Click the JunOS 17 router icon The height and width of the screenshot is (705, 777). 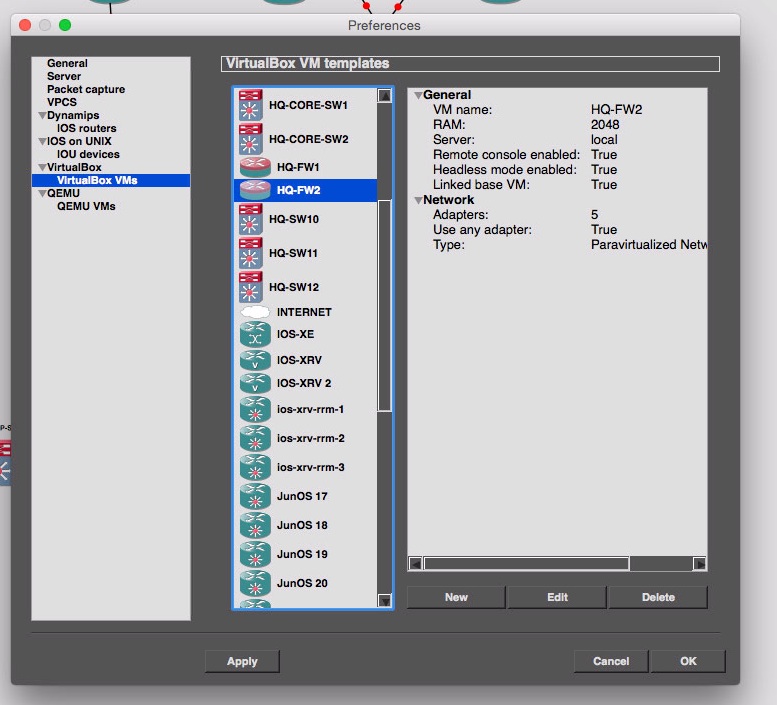tap(255, 496)
